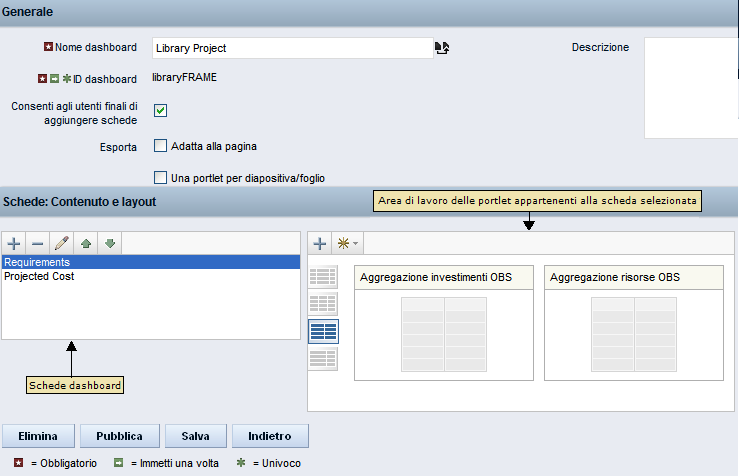Image resolution: width=739 pixels, height=476 pixels.
Task: Select the Requirements tab in list
Action: tap(151, 262)
